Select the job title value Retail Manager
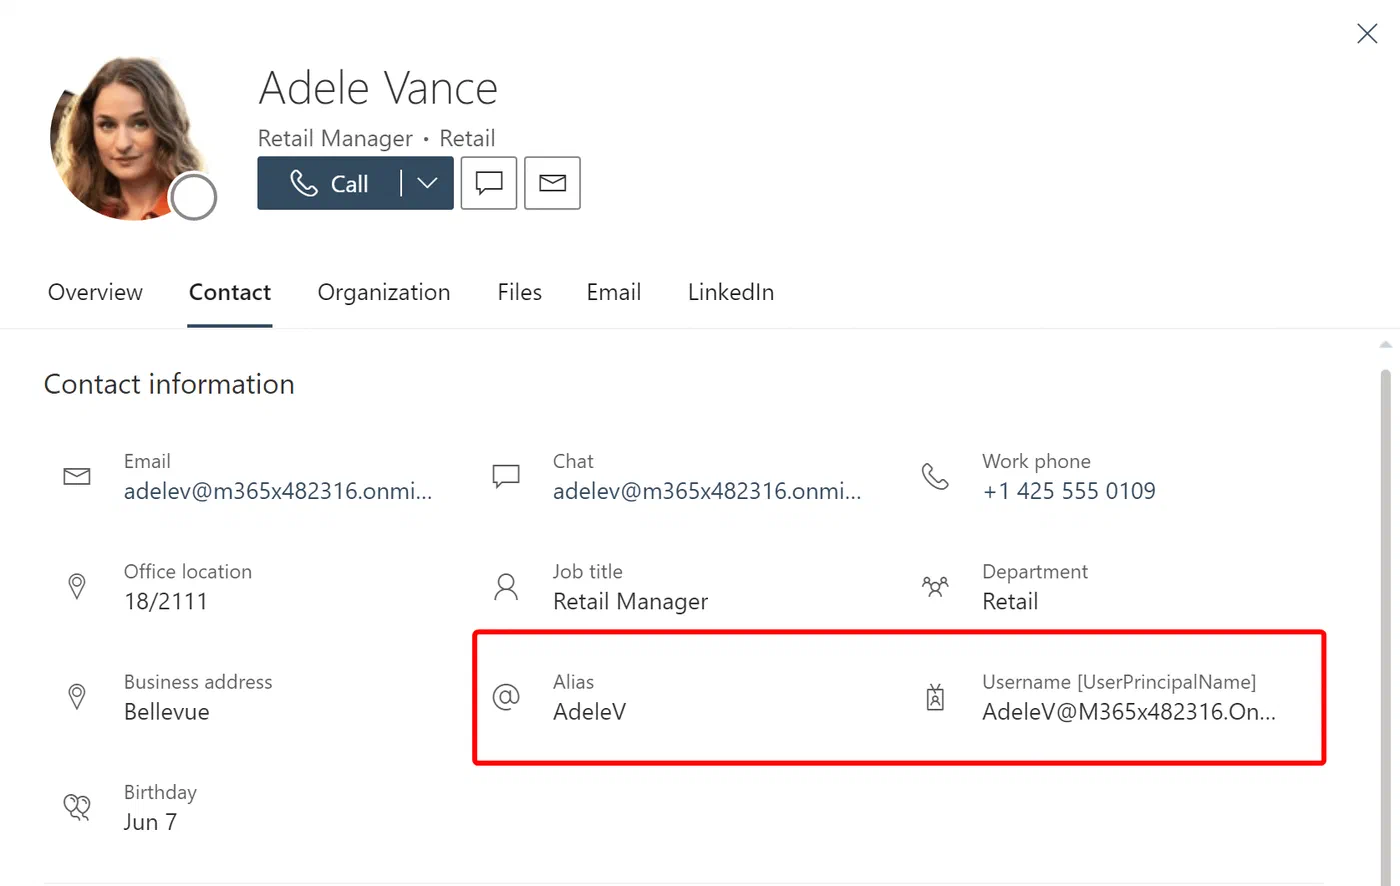 (630, 601)
